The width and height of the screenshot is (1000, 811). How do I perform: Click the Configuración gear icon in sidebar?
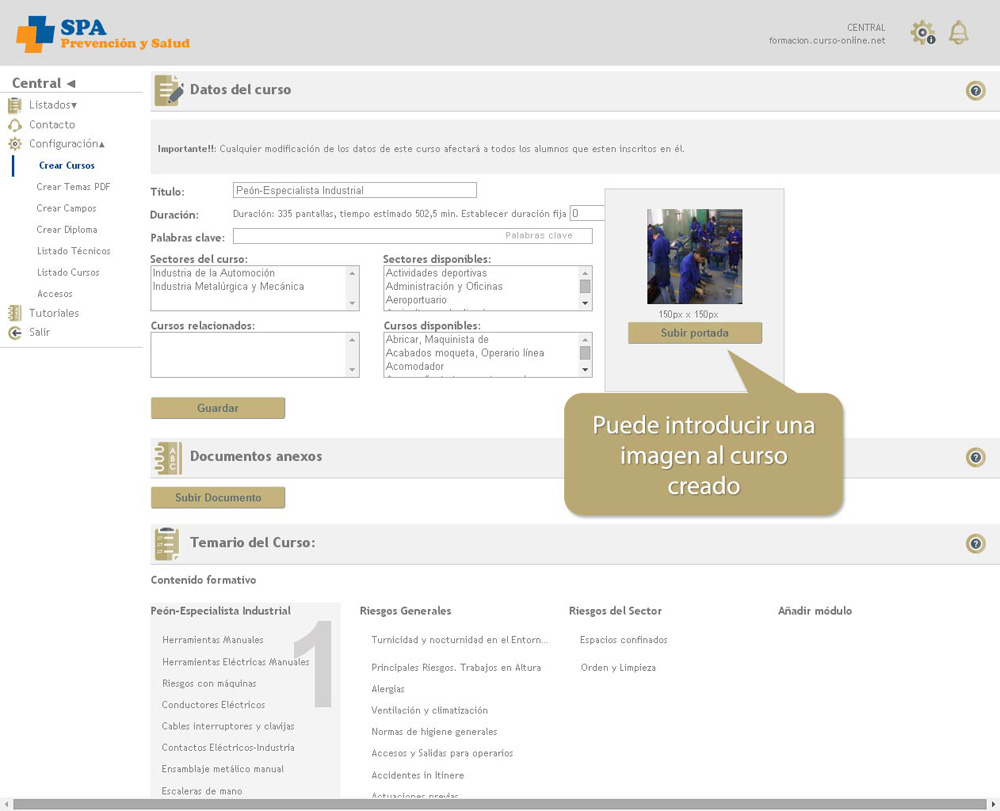tap(15, 144)
